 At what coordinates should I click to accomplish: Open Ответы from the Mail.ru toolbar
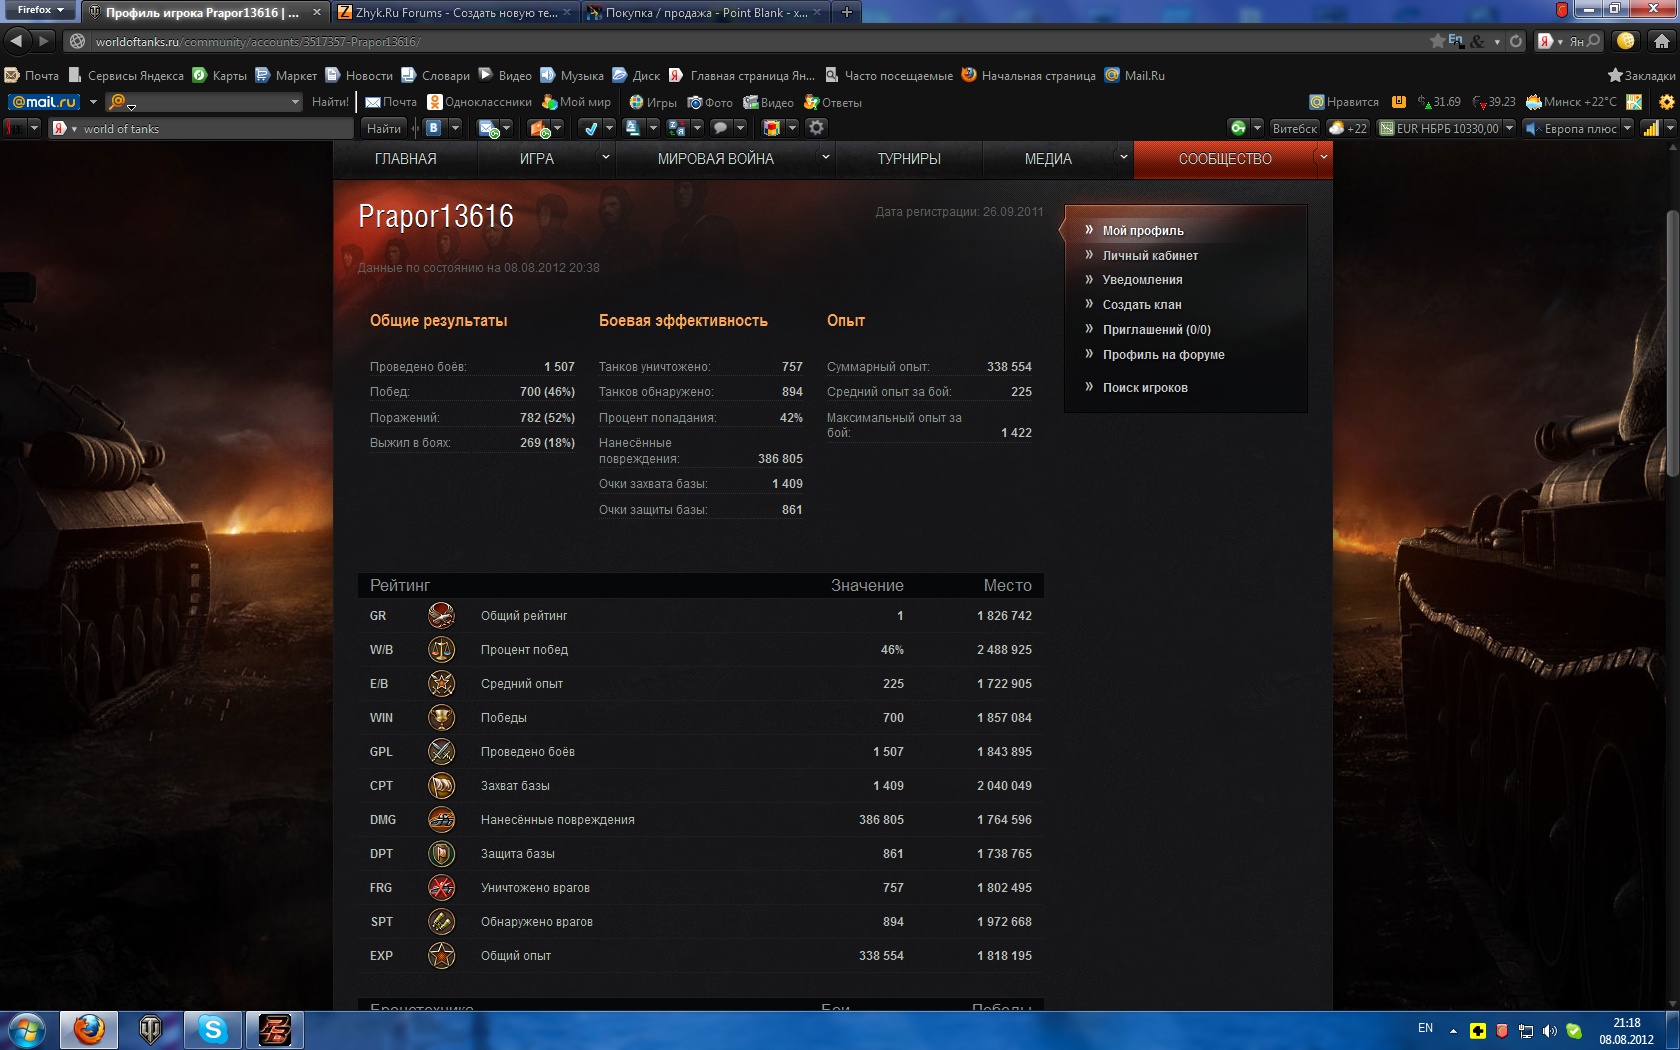pos(833,102)
